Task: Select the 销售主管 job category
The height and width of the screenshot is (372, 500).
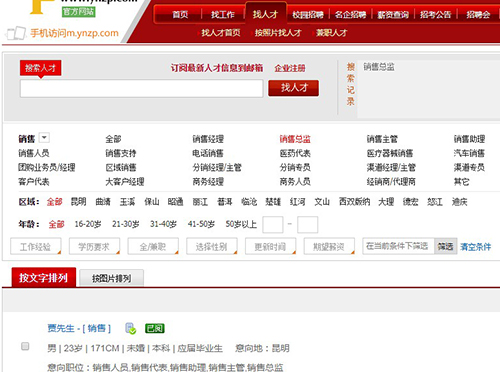Action: (x=382, y=139)
